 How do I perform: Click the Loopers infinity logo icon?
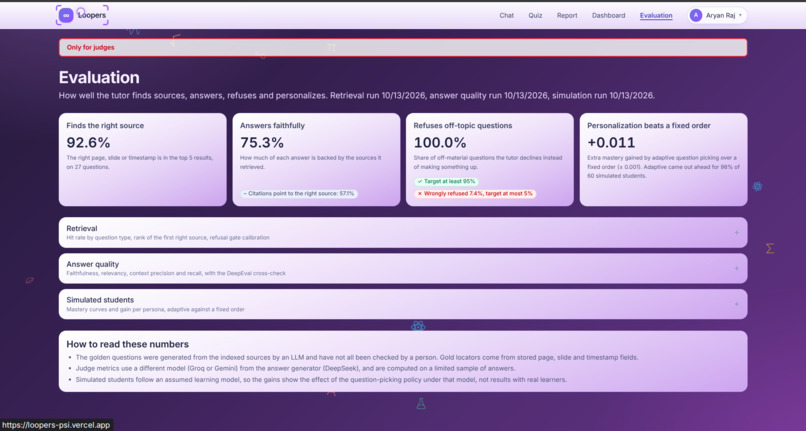(66, 15)
